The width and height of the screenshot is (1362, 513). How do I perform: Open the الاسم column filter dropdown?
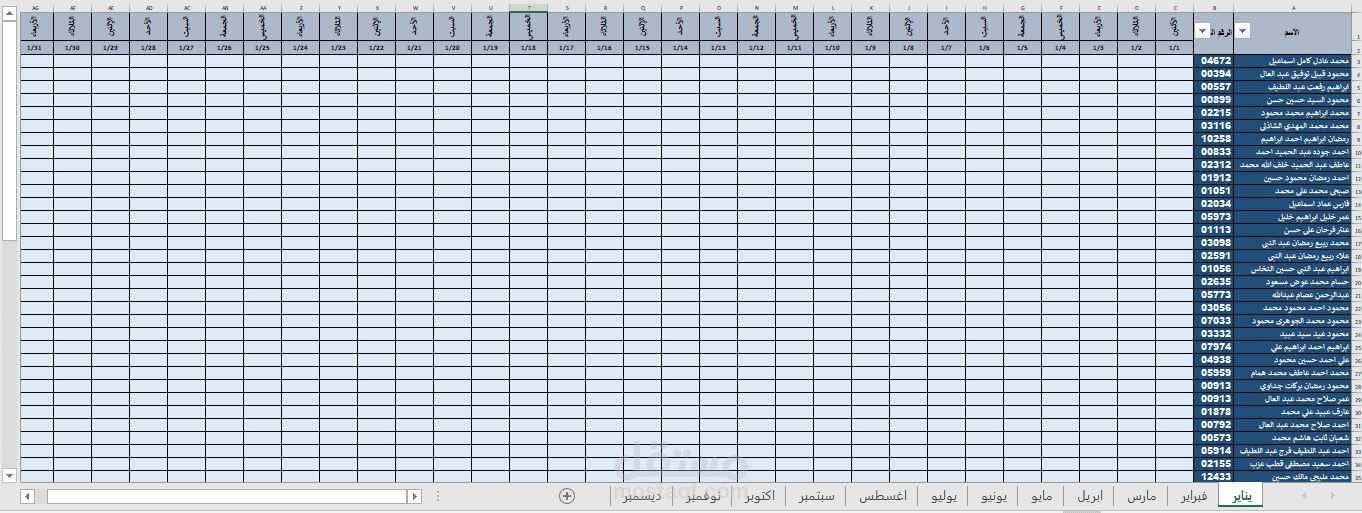tap(1243, 31)
